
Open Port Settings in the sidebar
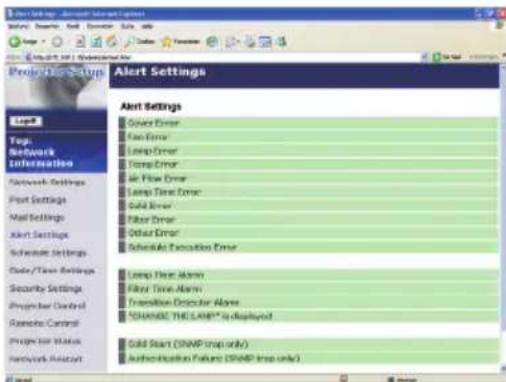click(x=38, y=200)
